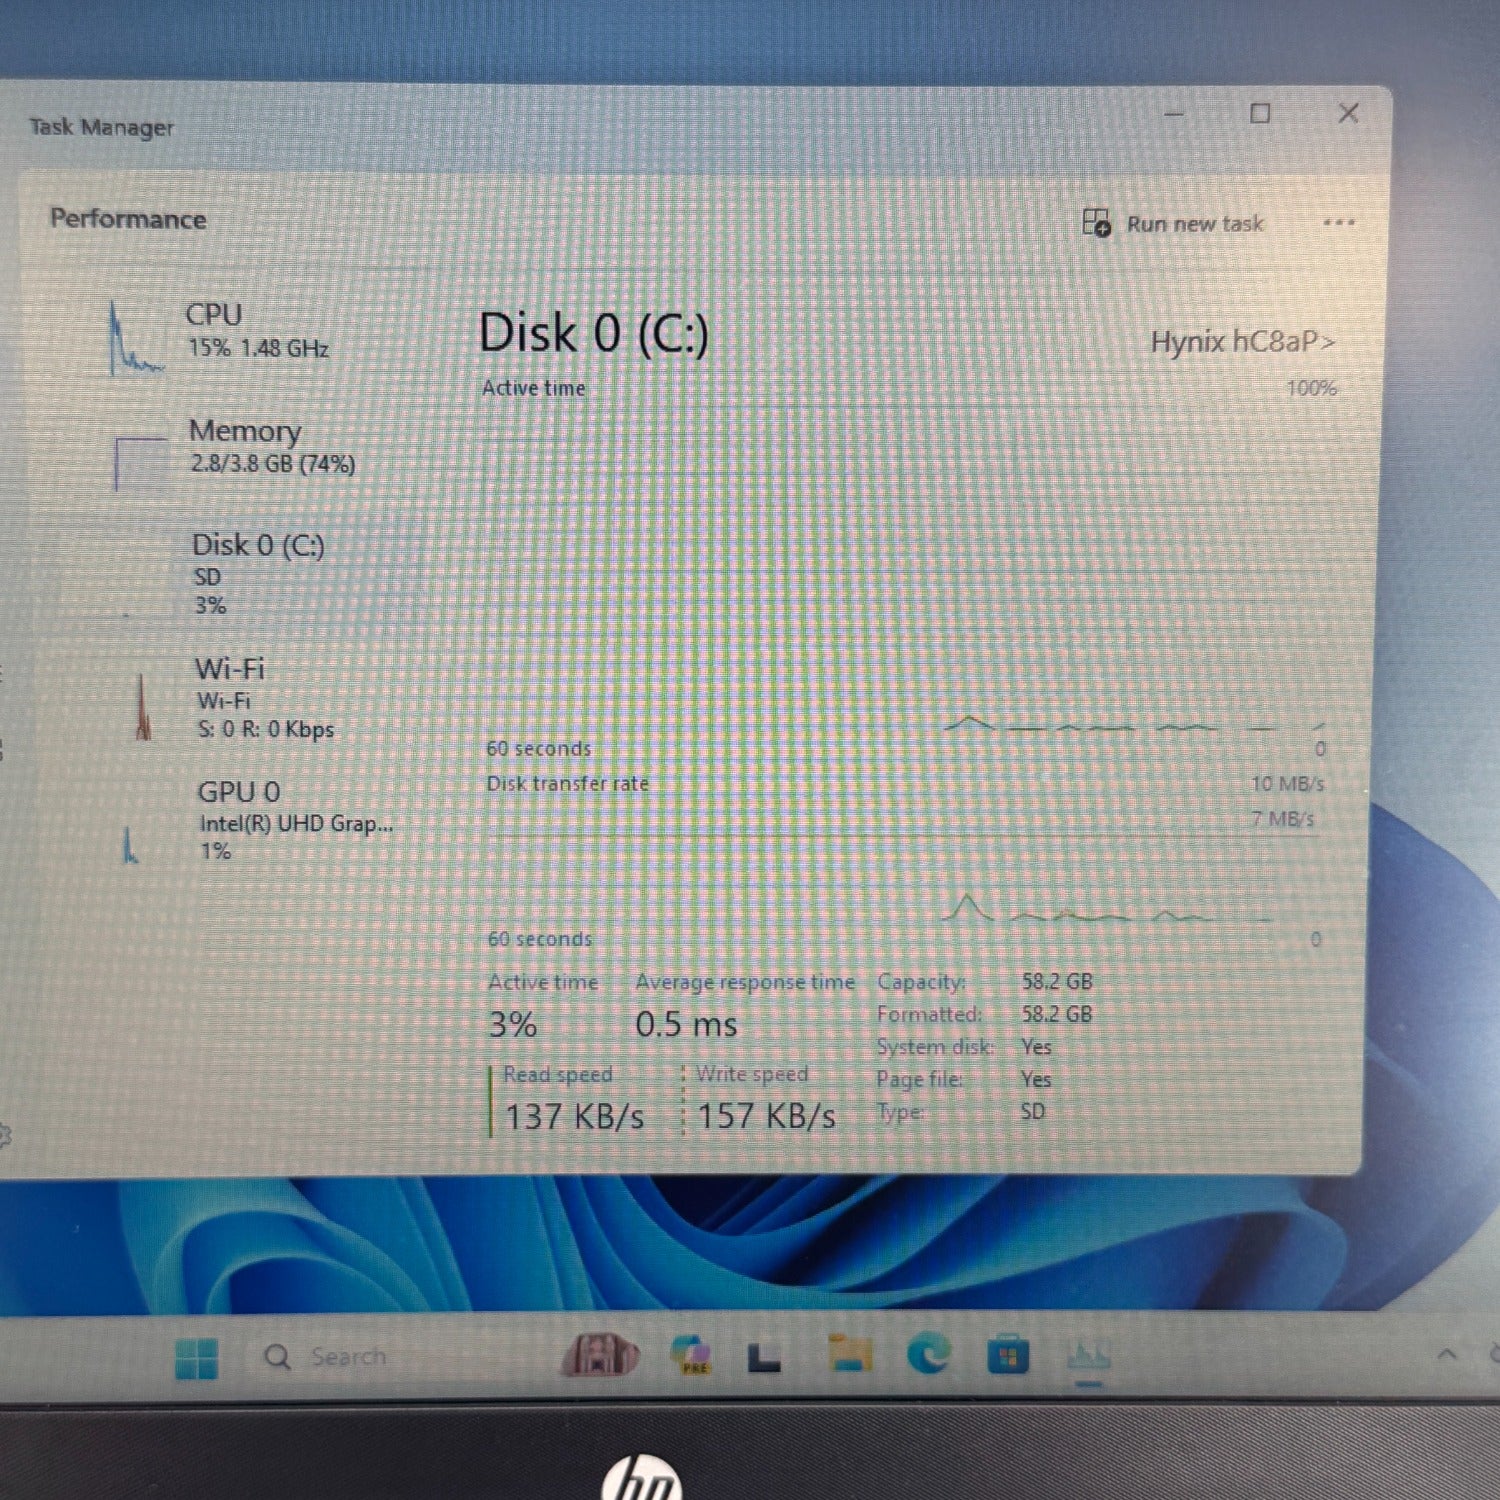Image resolution: width=1500 pixels, height=1500 pixels.
Task: Maximize the Task Manager window
Action: point(1260,114)
